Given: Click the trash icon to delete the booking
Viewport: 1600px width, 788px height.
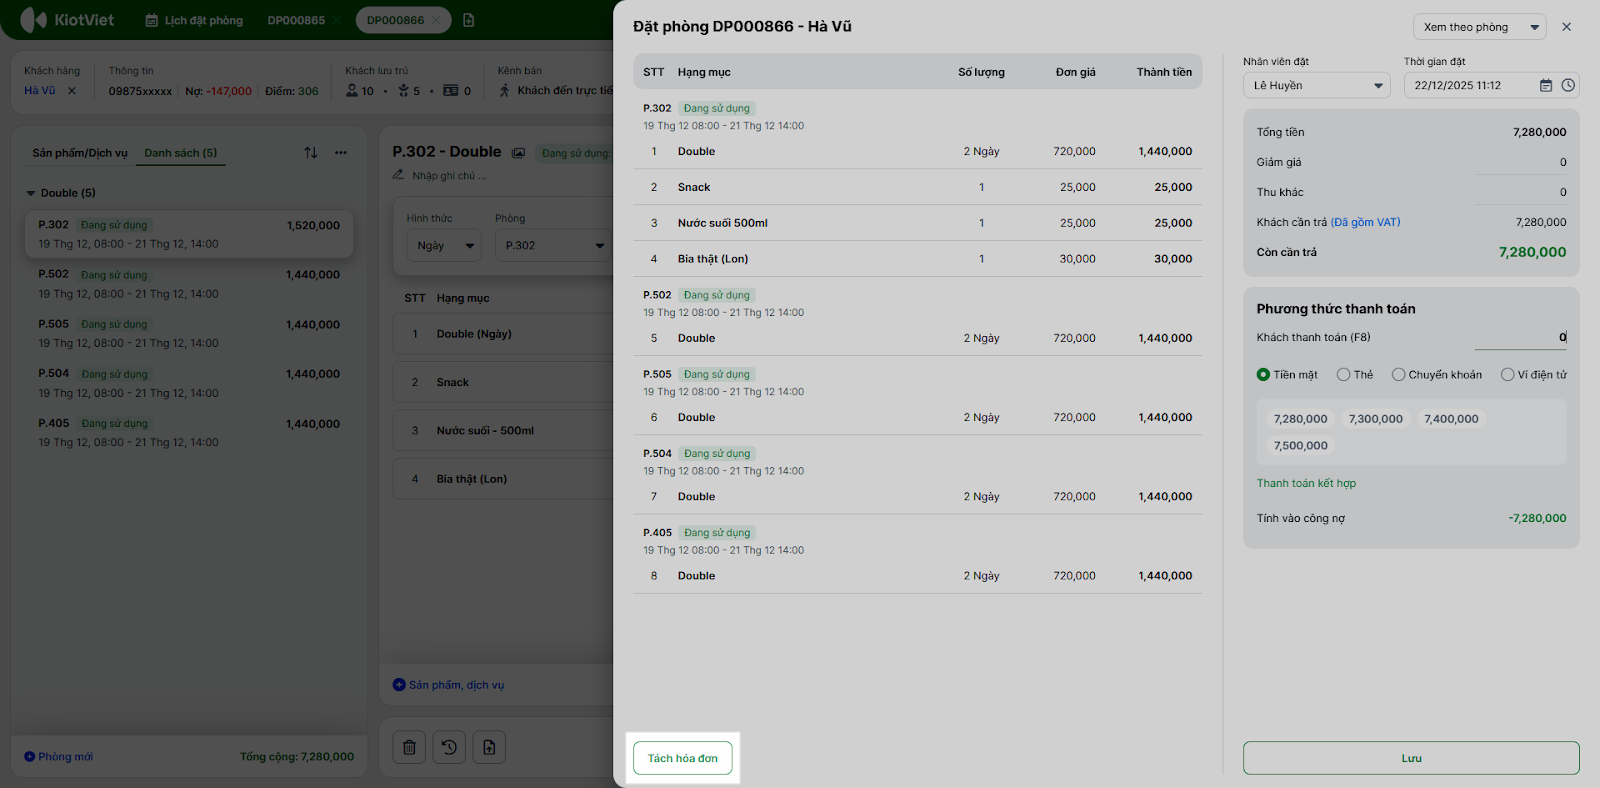Looking at the screenshot, I should tap(409, 747).
